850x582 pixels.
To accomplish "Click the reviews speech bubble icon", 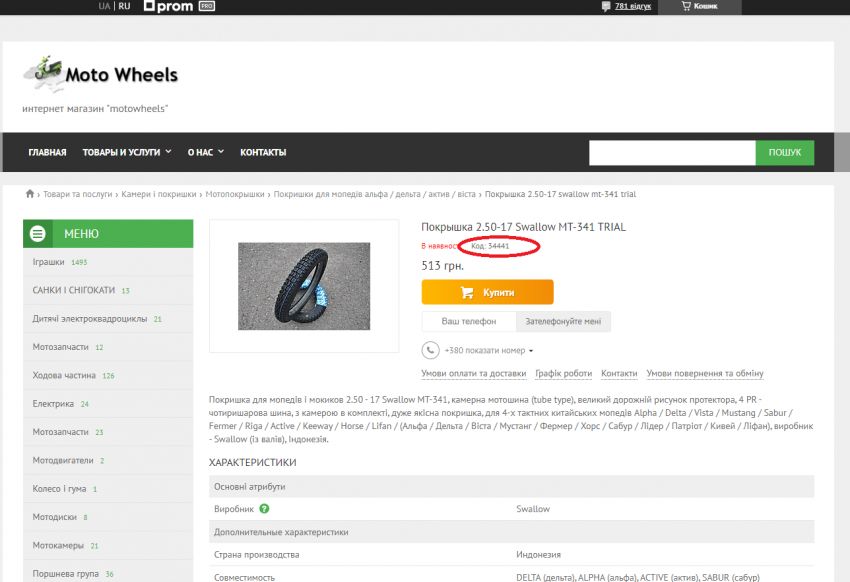I will pos(606,6).
